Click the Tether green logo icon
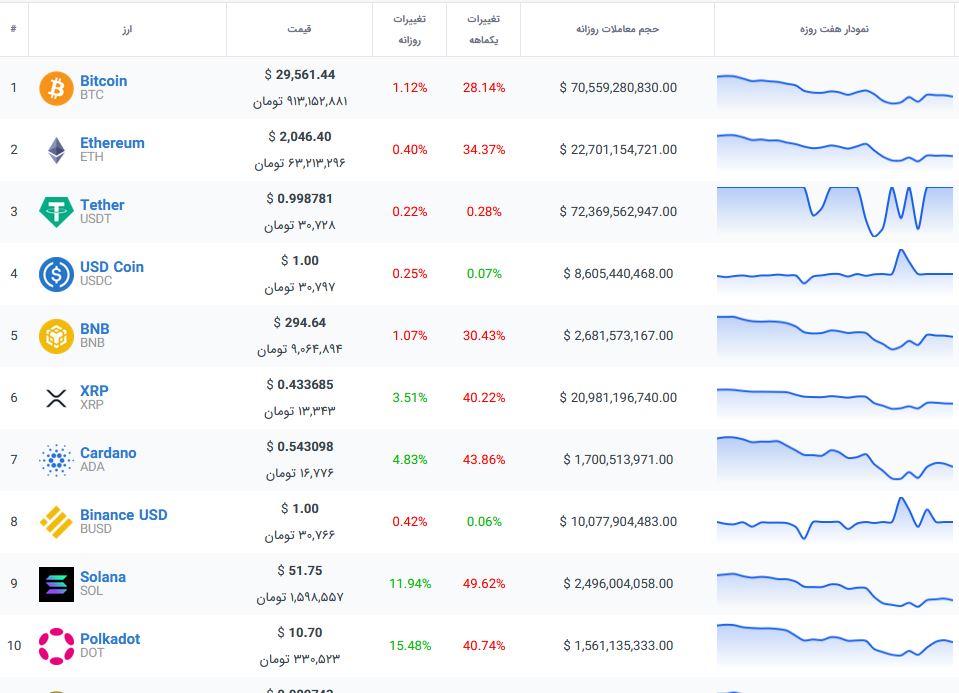 (56, 212)
